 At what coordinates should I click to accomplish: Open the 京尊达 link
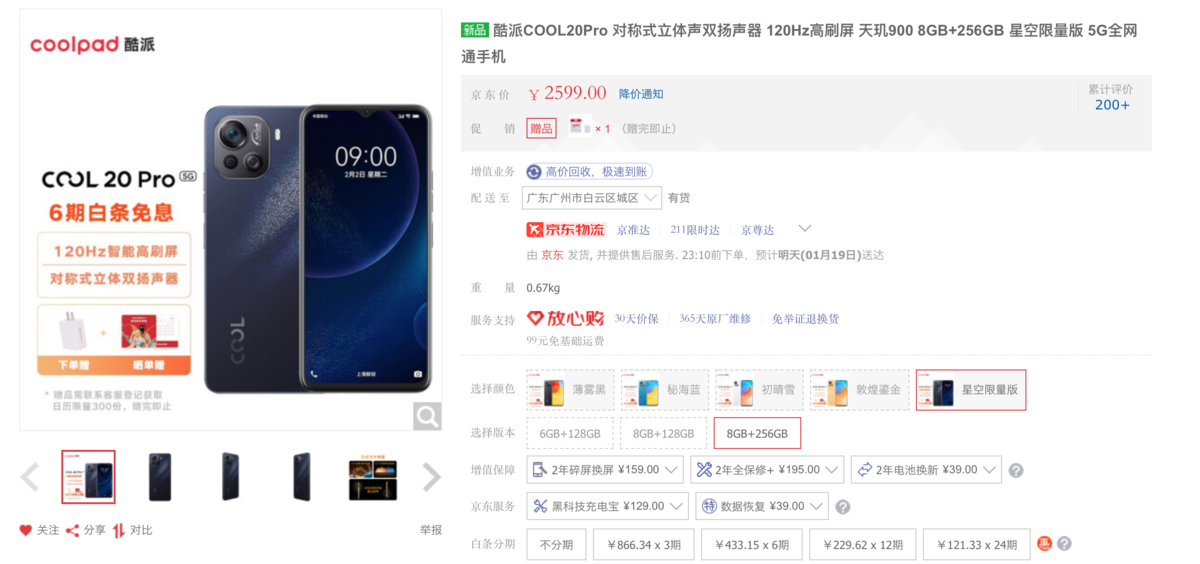(x=757, y=230)
